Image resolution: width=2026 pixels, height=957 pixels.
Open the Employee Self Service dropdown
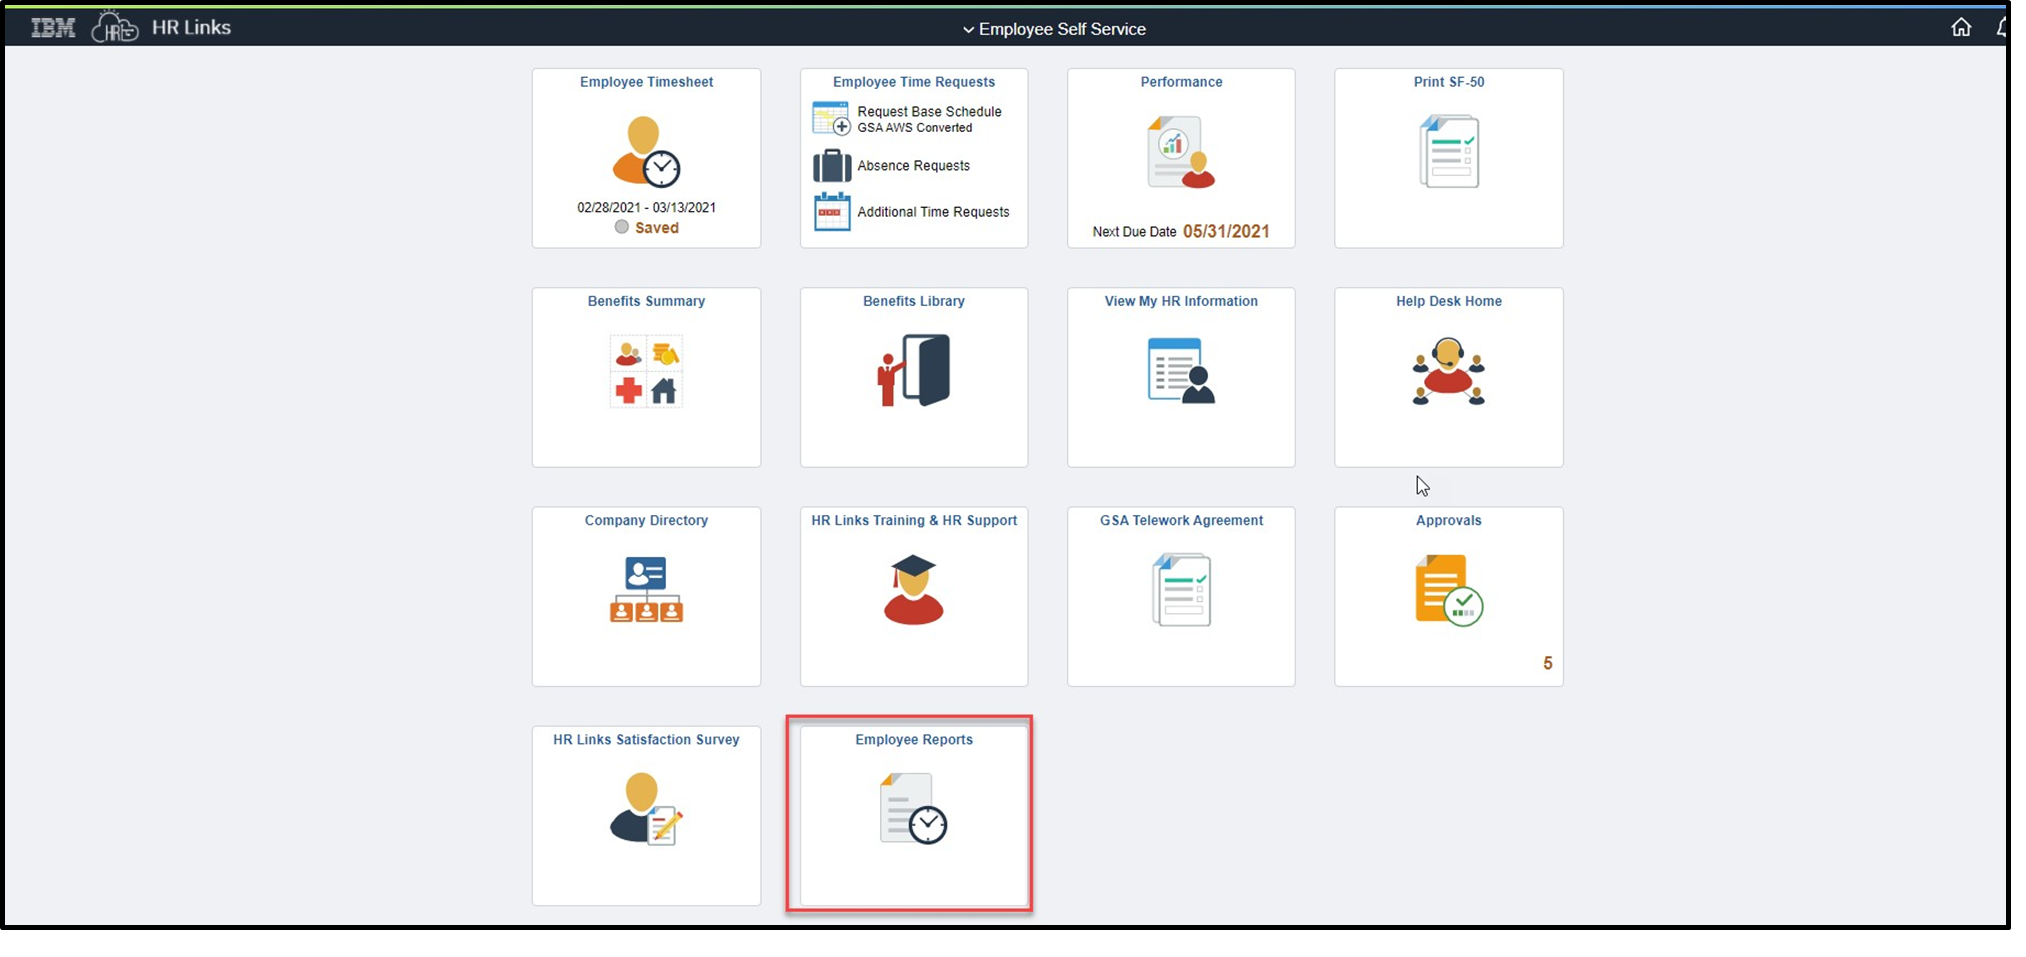tap(1053, 29)
